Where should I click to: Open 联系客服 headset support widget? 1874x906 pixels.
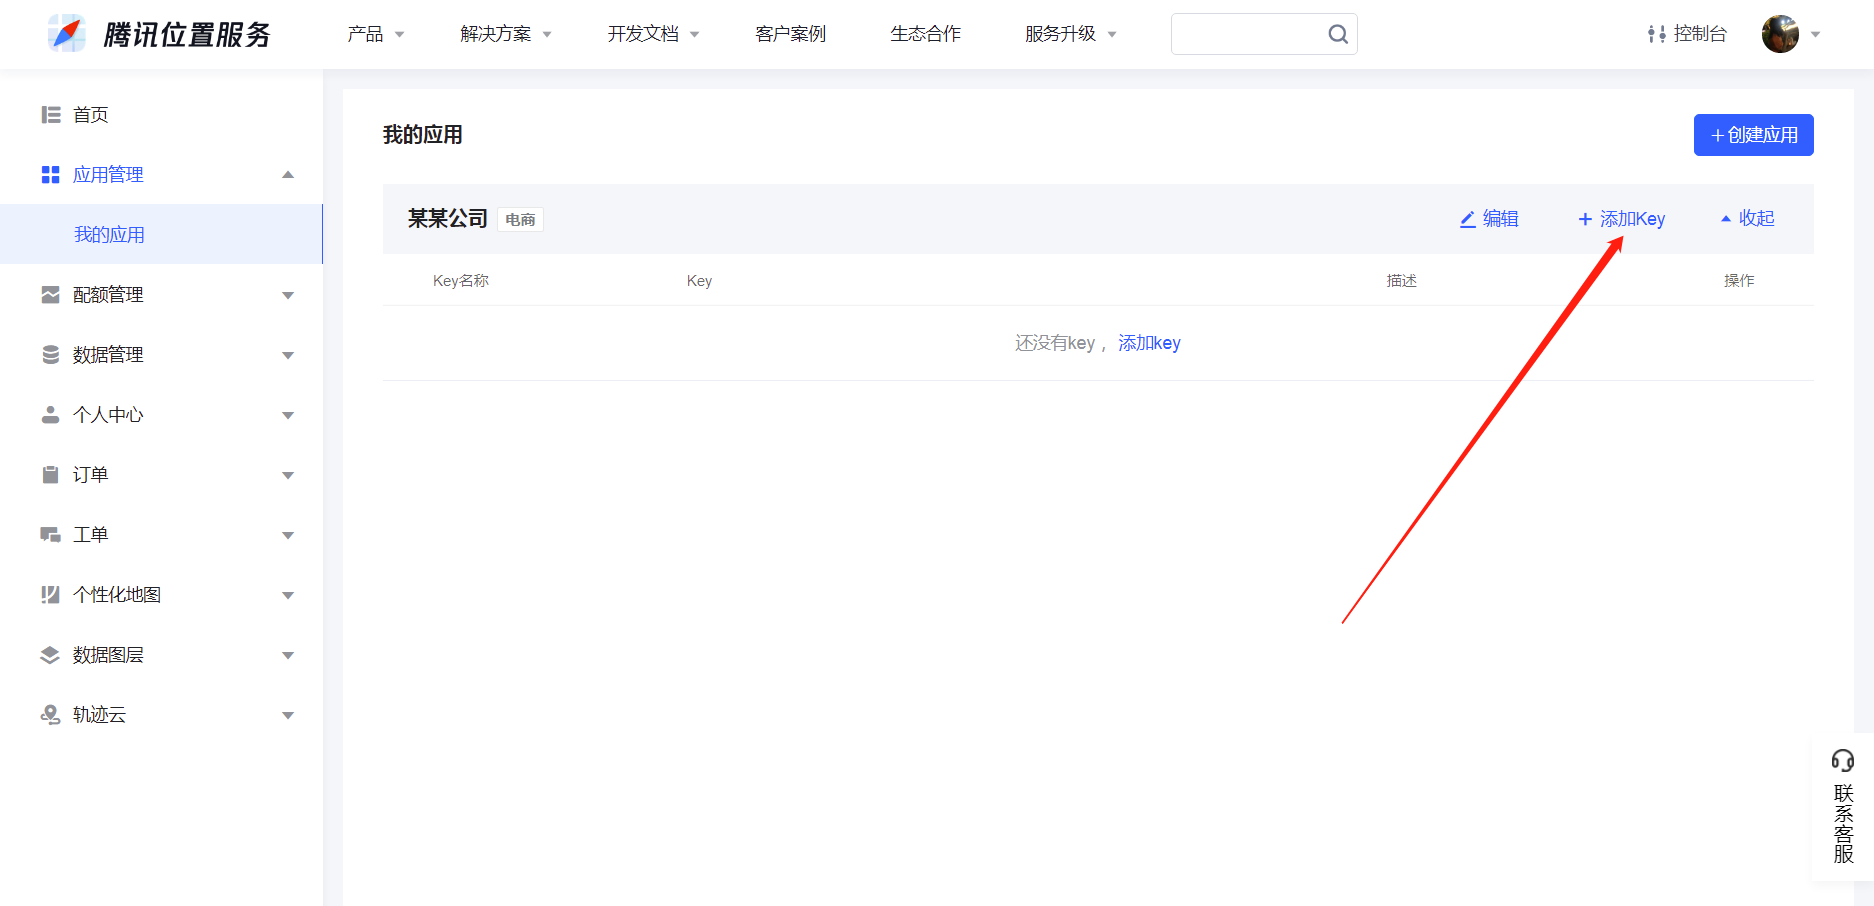pos(1843,806)
